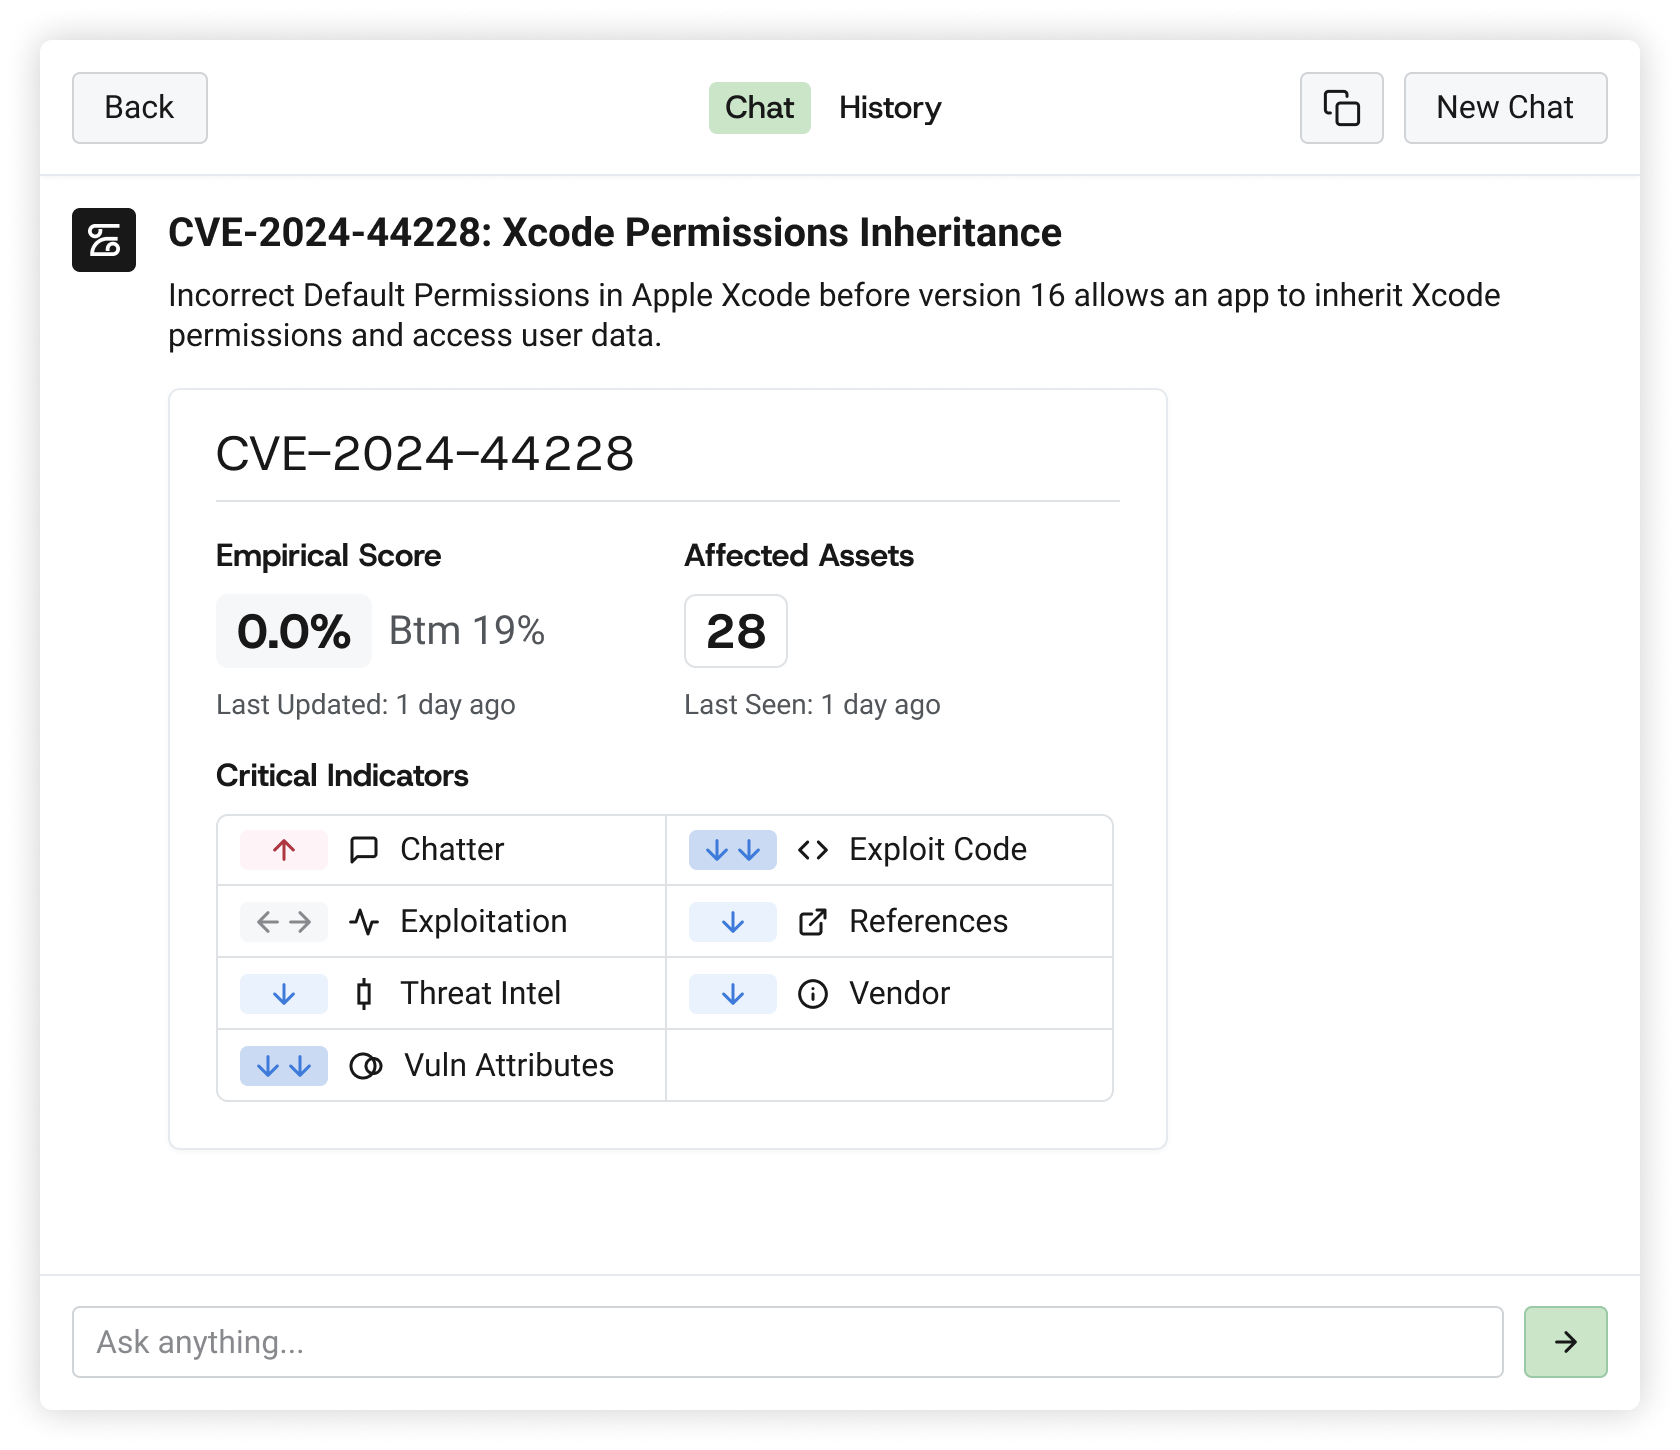Click the Exploit Code brackets icon

813,850
